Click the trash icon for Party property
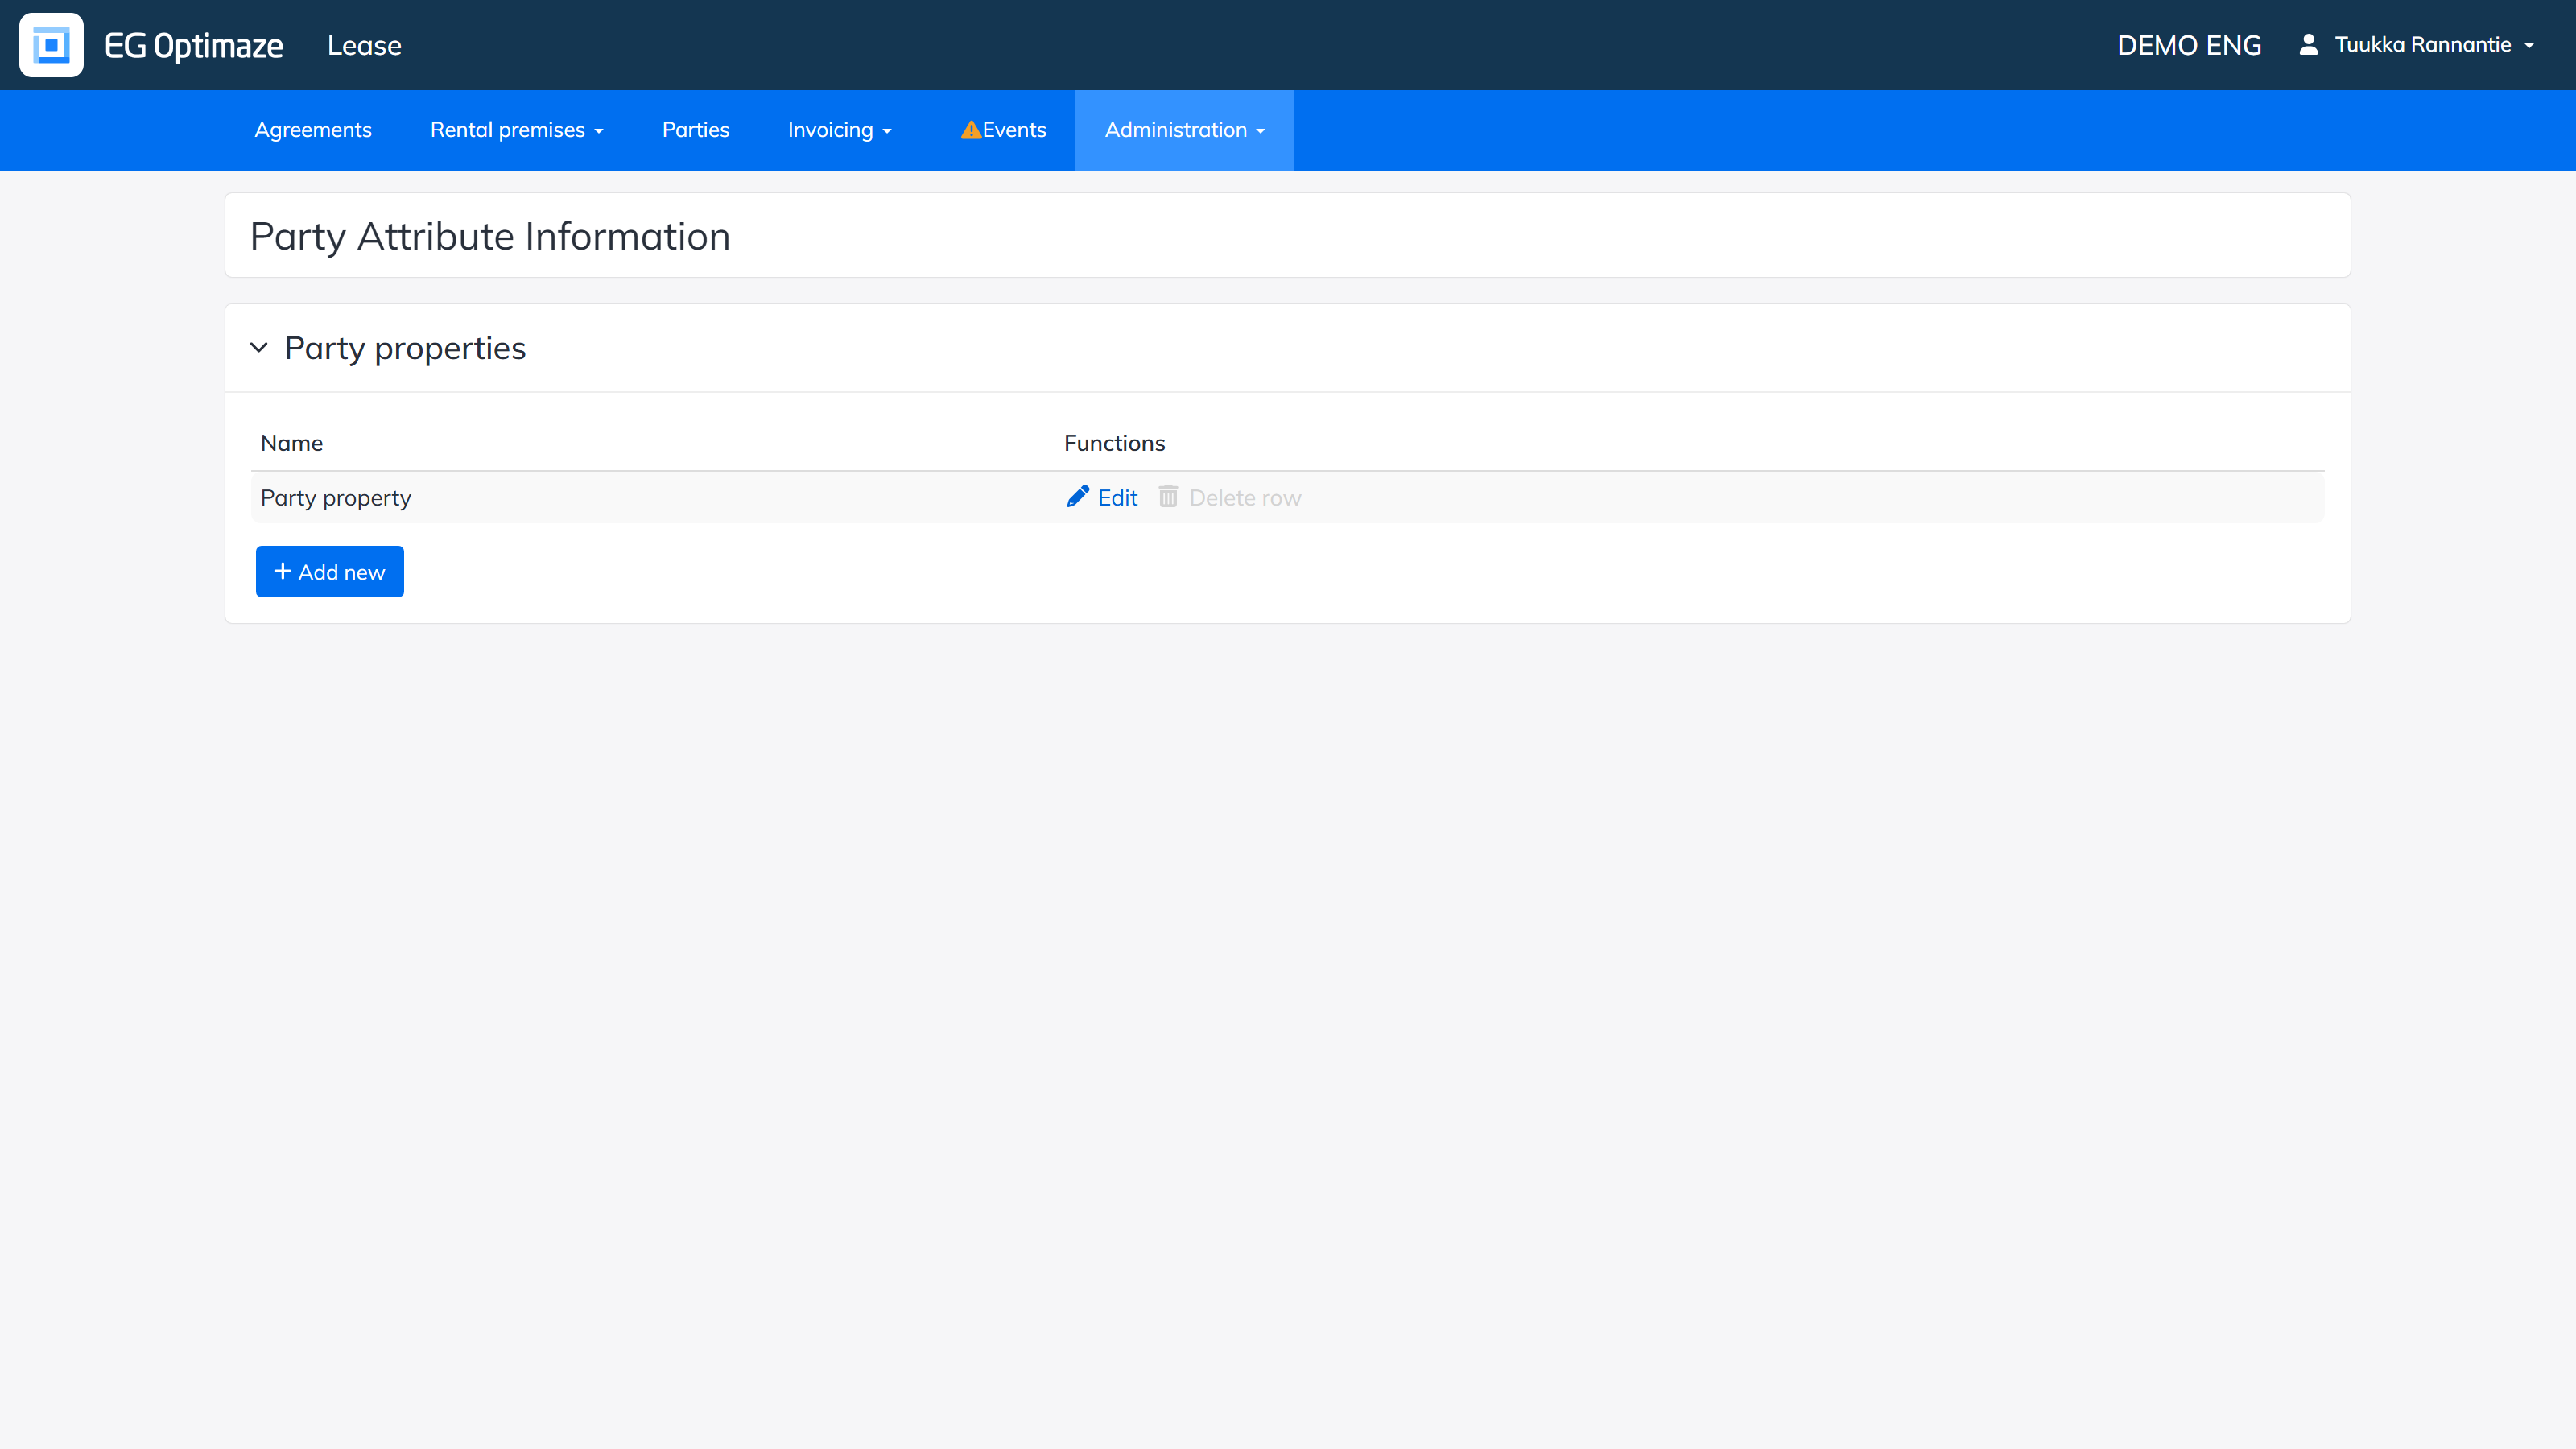Viewport: 2576px width, 1449px height. click(1168, 496)
